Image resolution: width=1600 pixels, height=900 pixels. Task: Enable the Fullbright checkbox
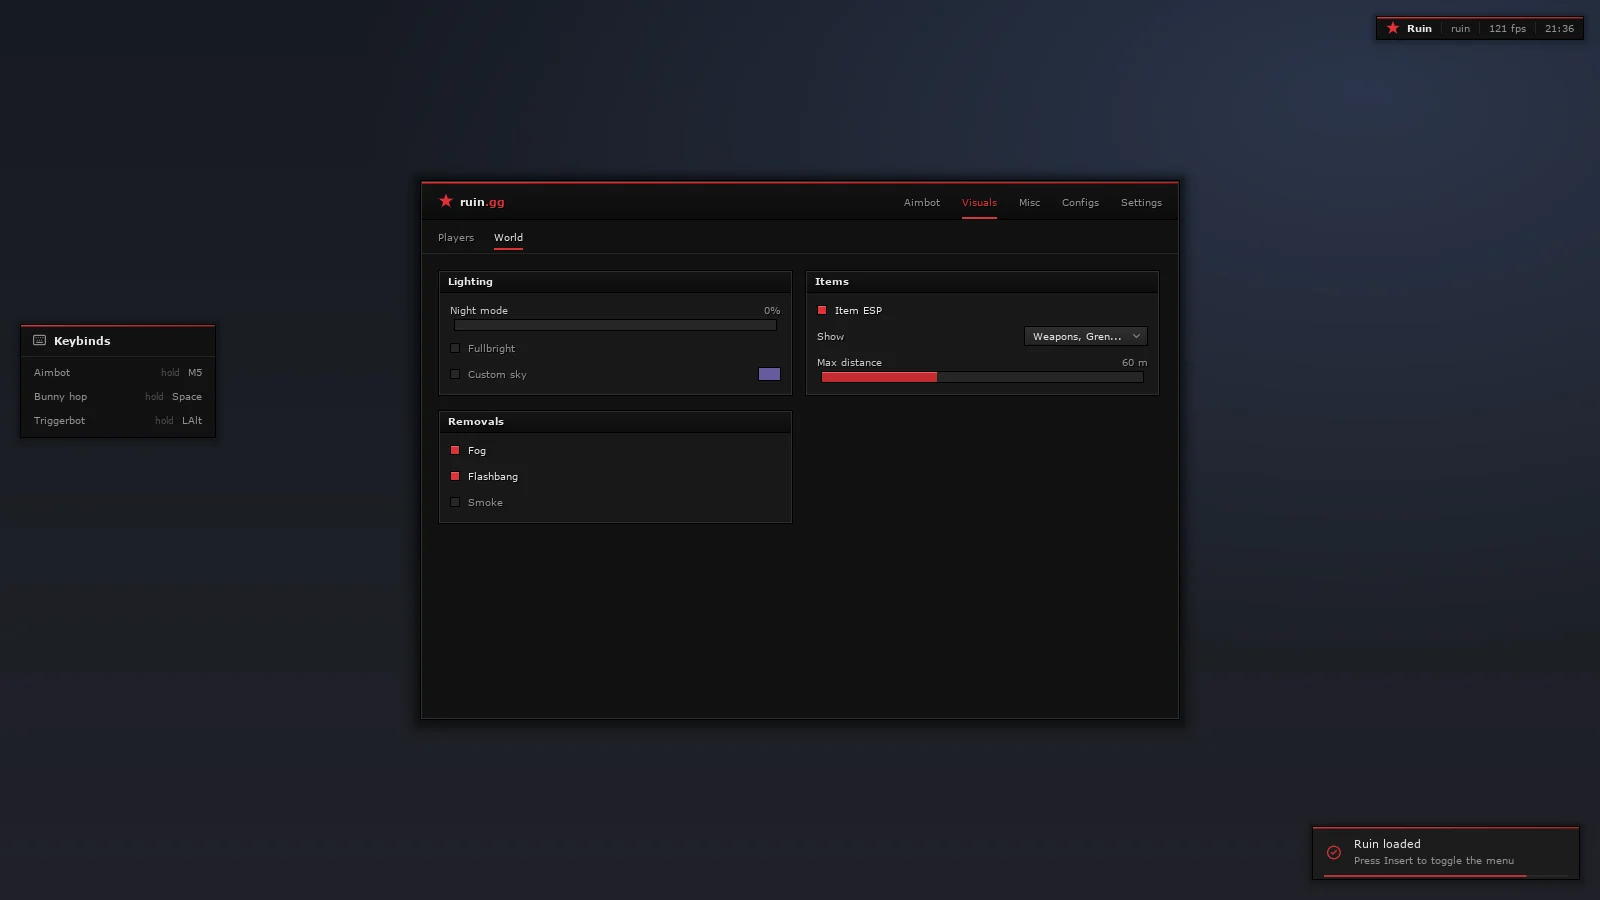[x=455, y=348]
